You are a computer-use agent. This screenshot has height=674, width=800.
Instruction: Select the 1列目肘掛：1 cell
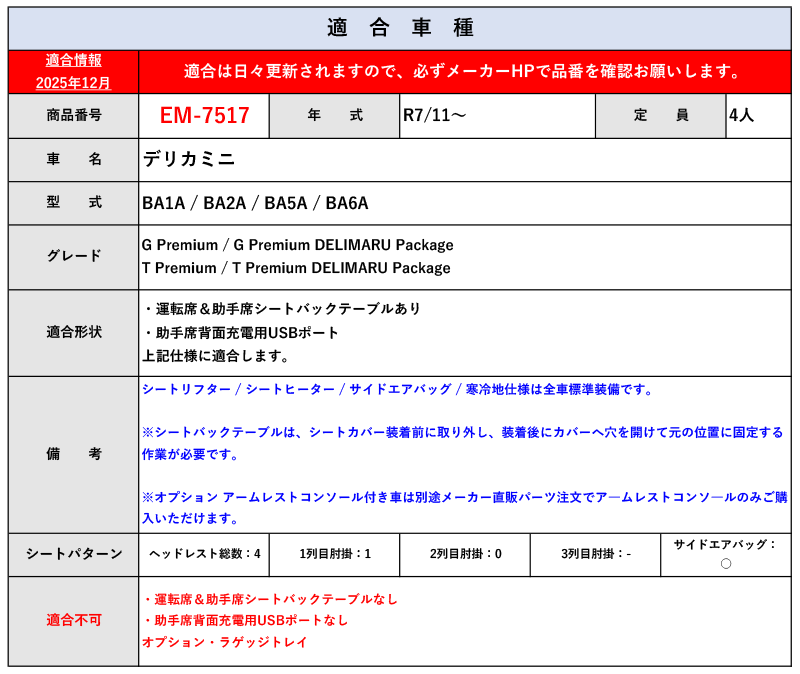point(335,555)
